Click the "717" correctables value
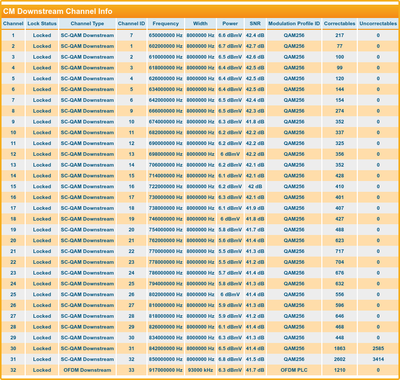The width and height of the screenshot is (400, 380). [339, 251]
